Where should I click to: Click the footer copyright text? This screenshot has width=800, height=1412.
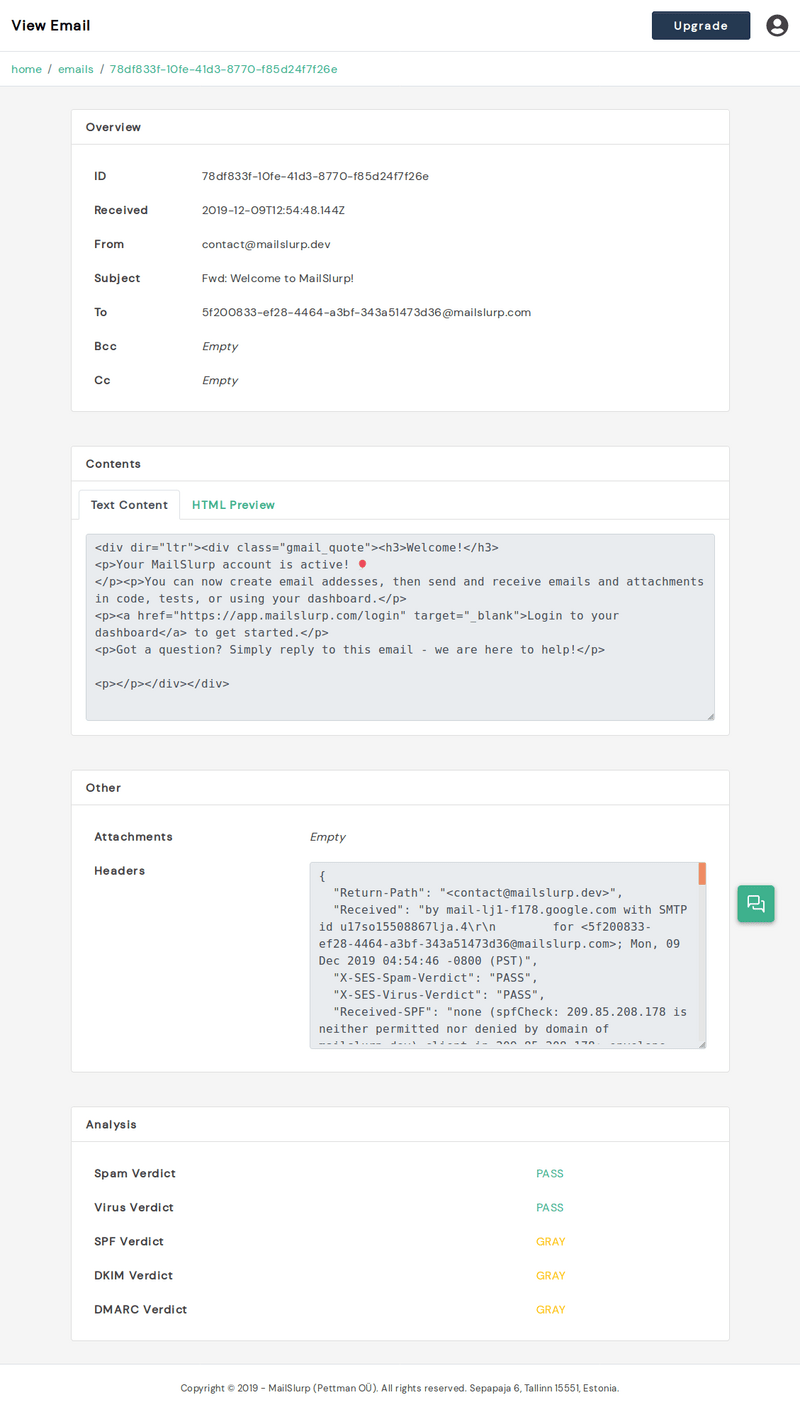click(x=400, y=1388)
